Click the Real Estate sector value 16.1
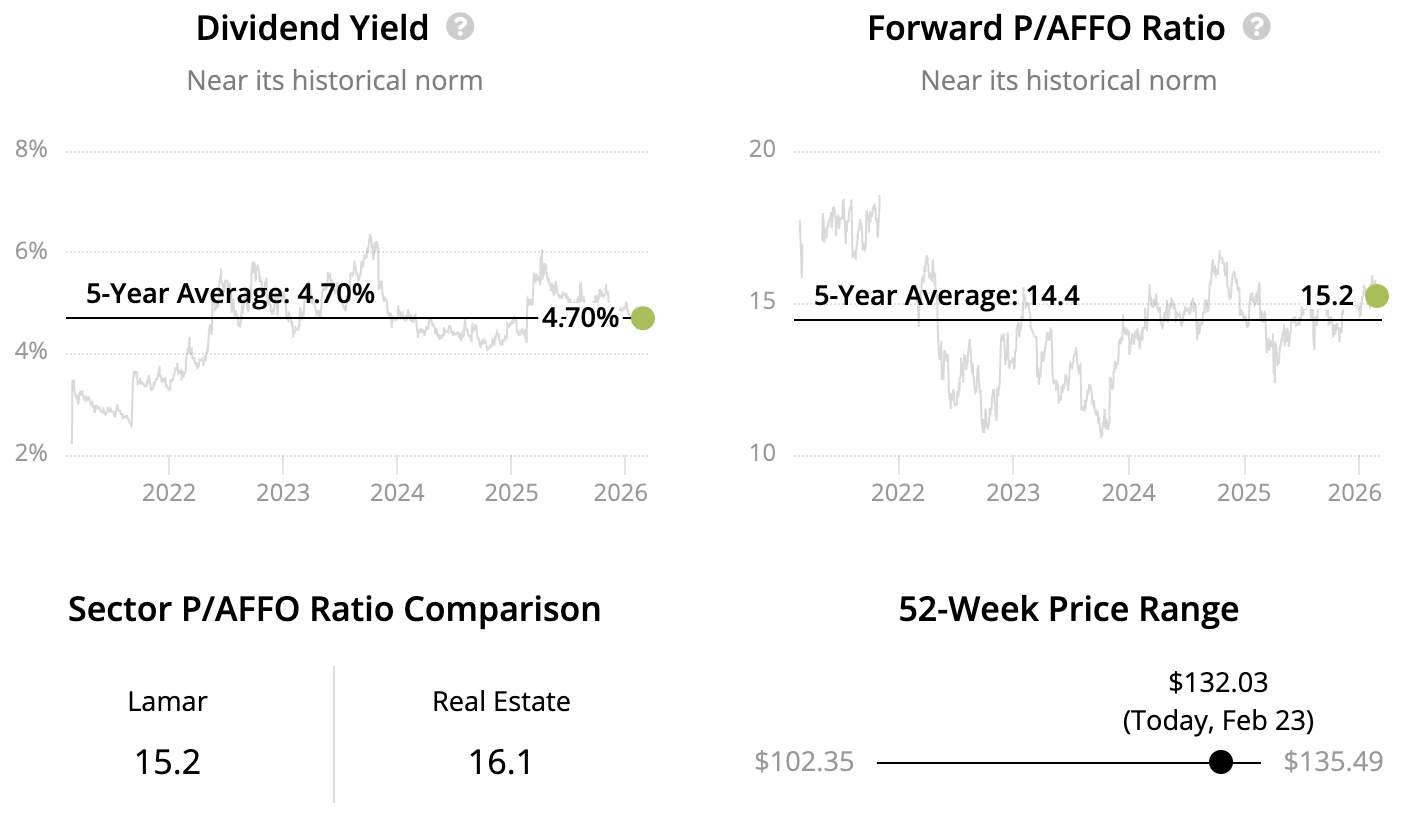Image resolution: width=1418 pixels, height=818 pixels. coord(501,763)
